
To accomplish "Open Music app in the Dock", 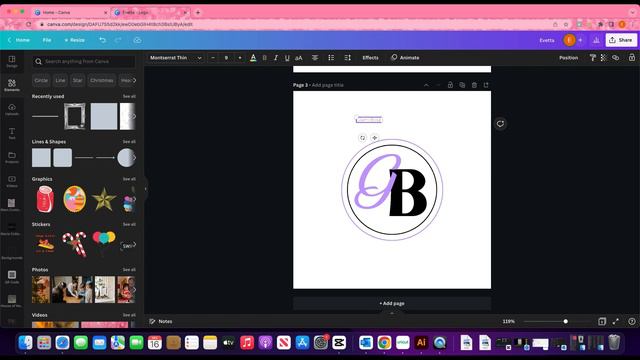I will [x=247, y=342].
